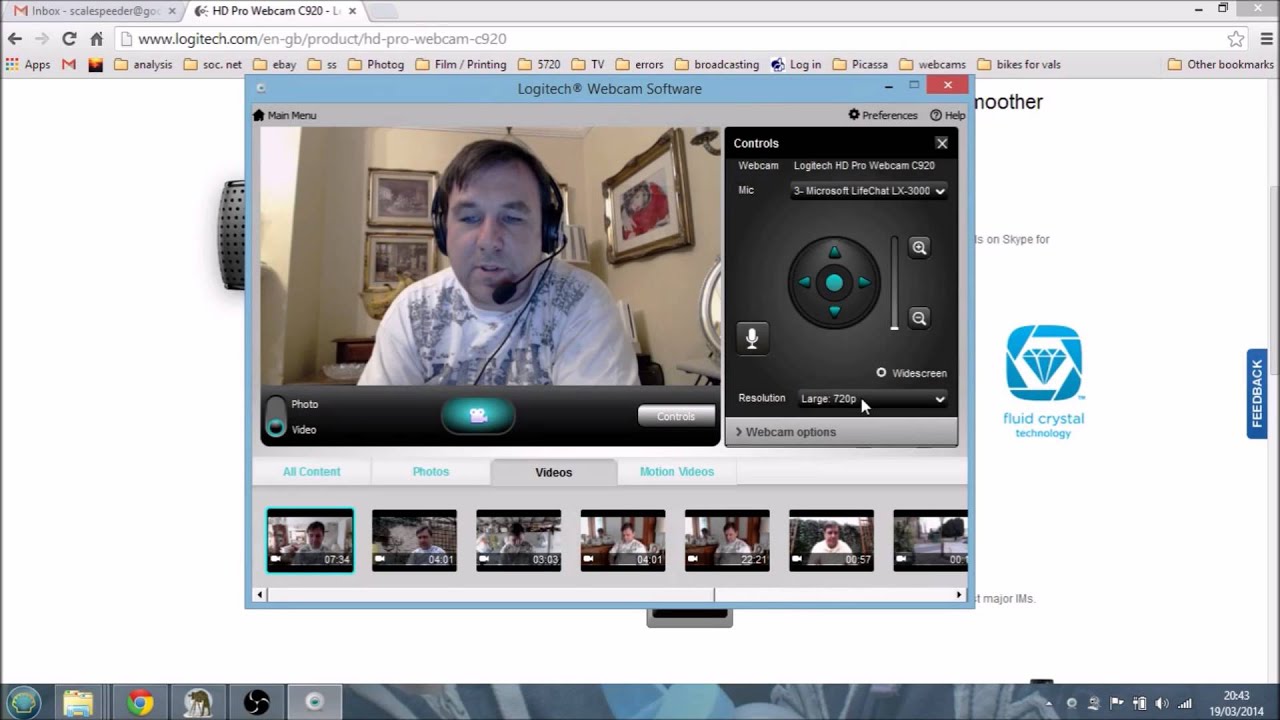The width and height of the screenshot is (1280, 720).
Task: Click the Controls button
Action: pos(676,416)
